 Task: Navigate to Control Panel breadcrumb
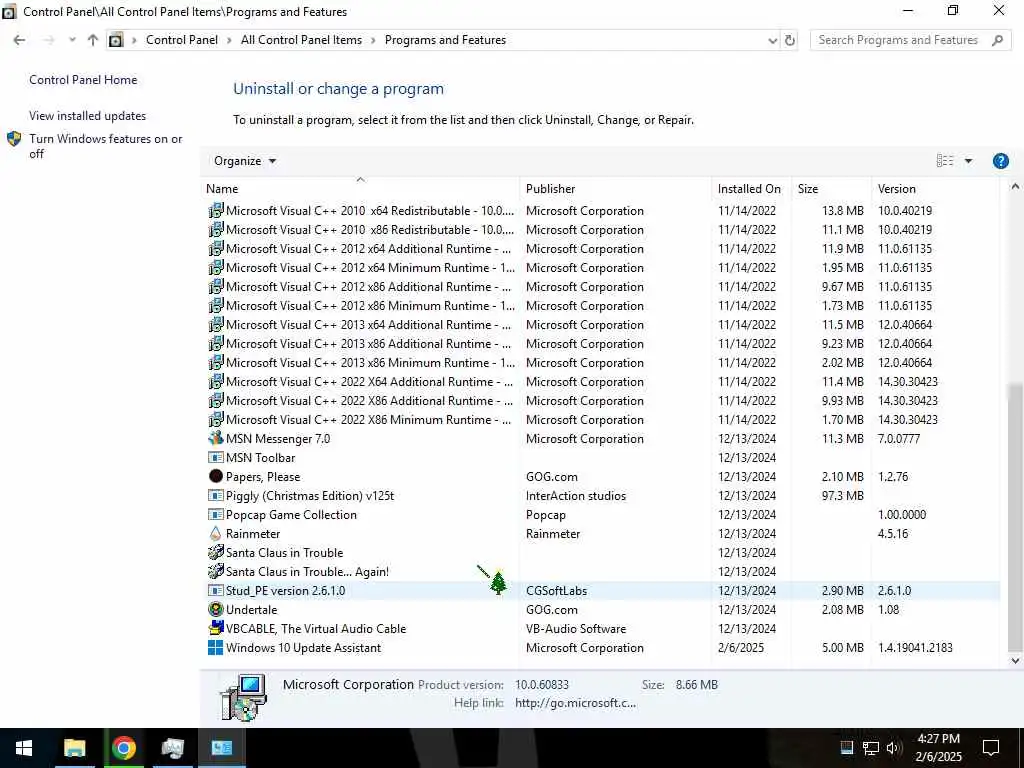point(182,40)
